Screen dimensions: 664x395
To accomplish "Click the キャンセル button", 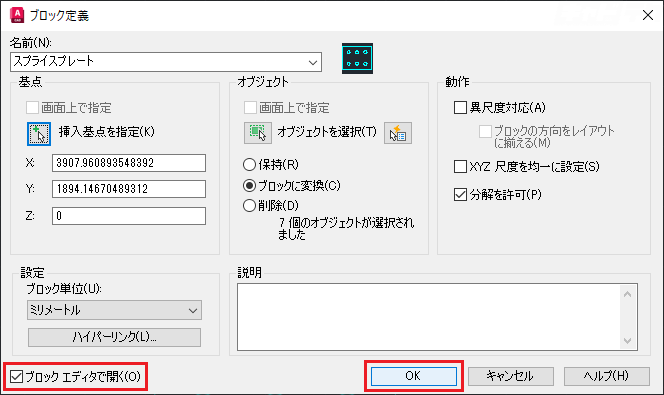I will coord(510,376).
